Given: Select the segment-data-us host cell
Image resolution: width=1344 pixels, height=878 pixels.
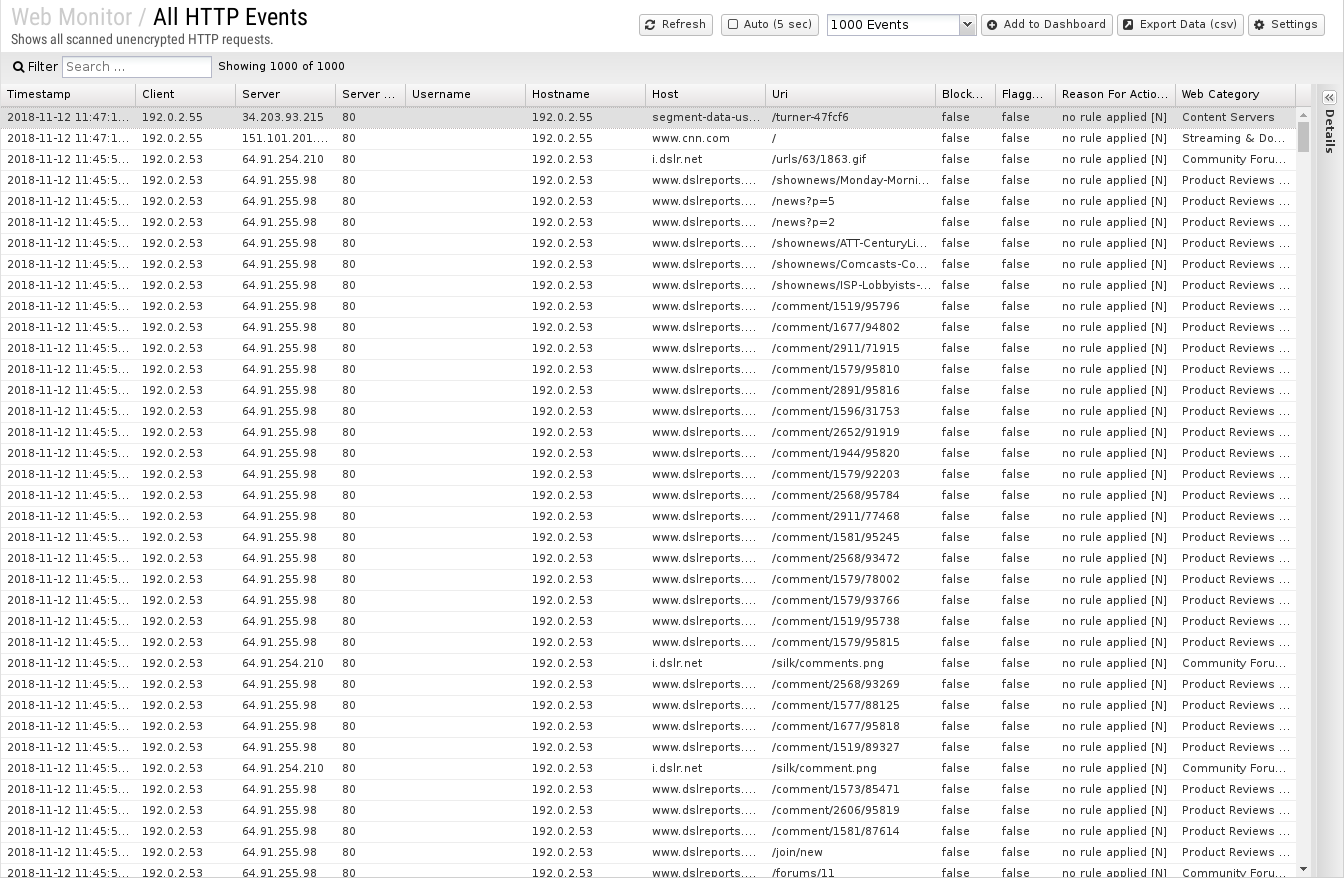Looking at the screenshot, I should 706,117.
